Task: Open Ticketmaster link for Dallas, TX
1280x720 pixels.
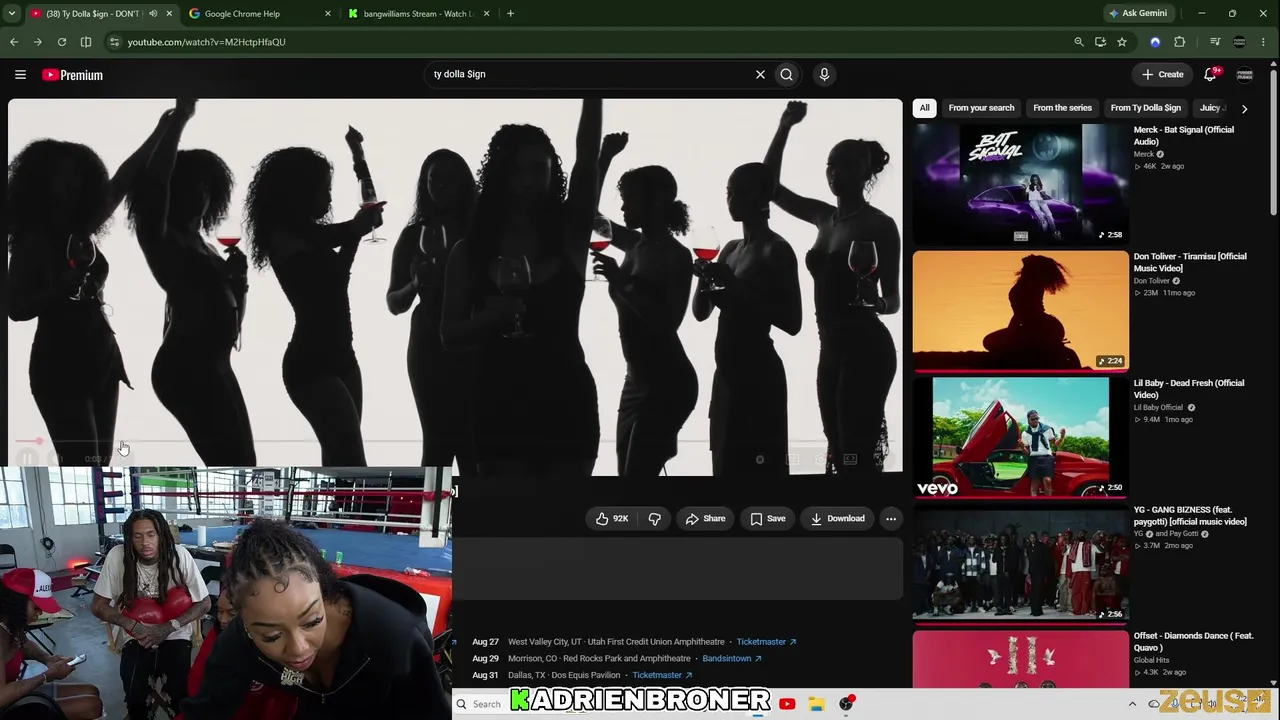Action: (662, 676)
